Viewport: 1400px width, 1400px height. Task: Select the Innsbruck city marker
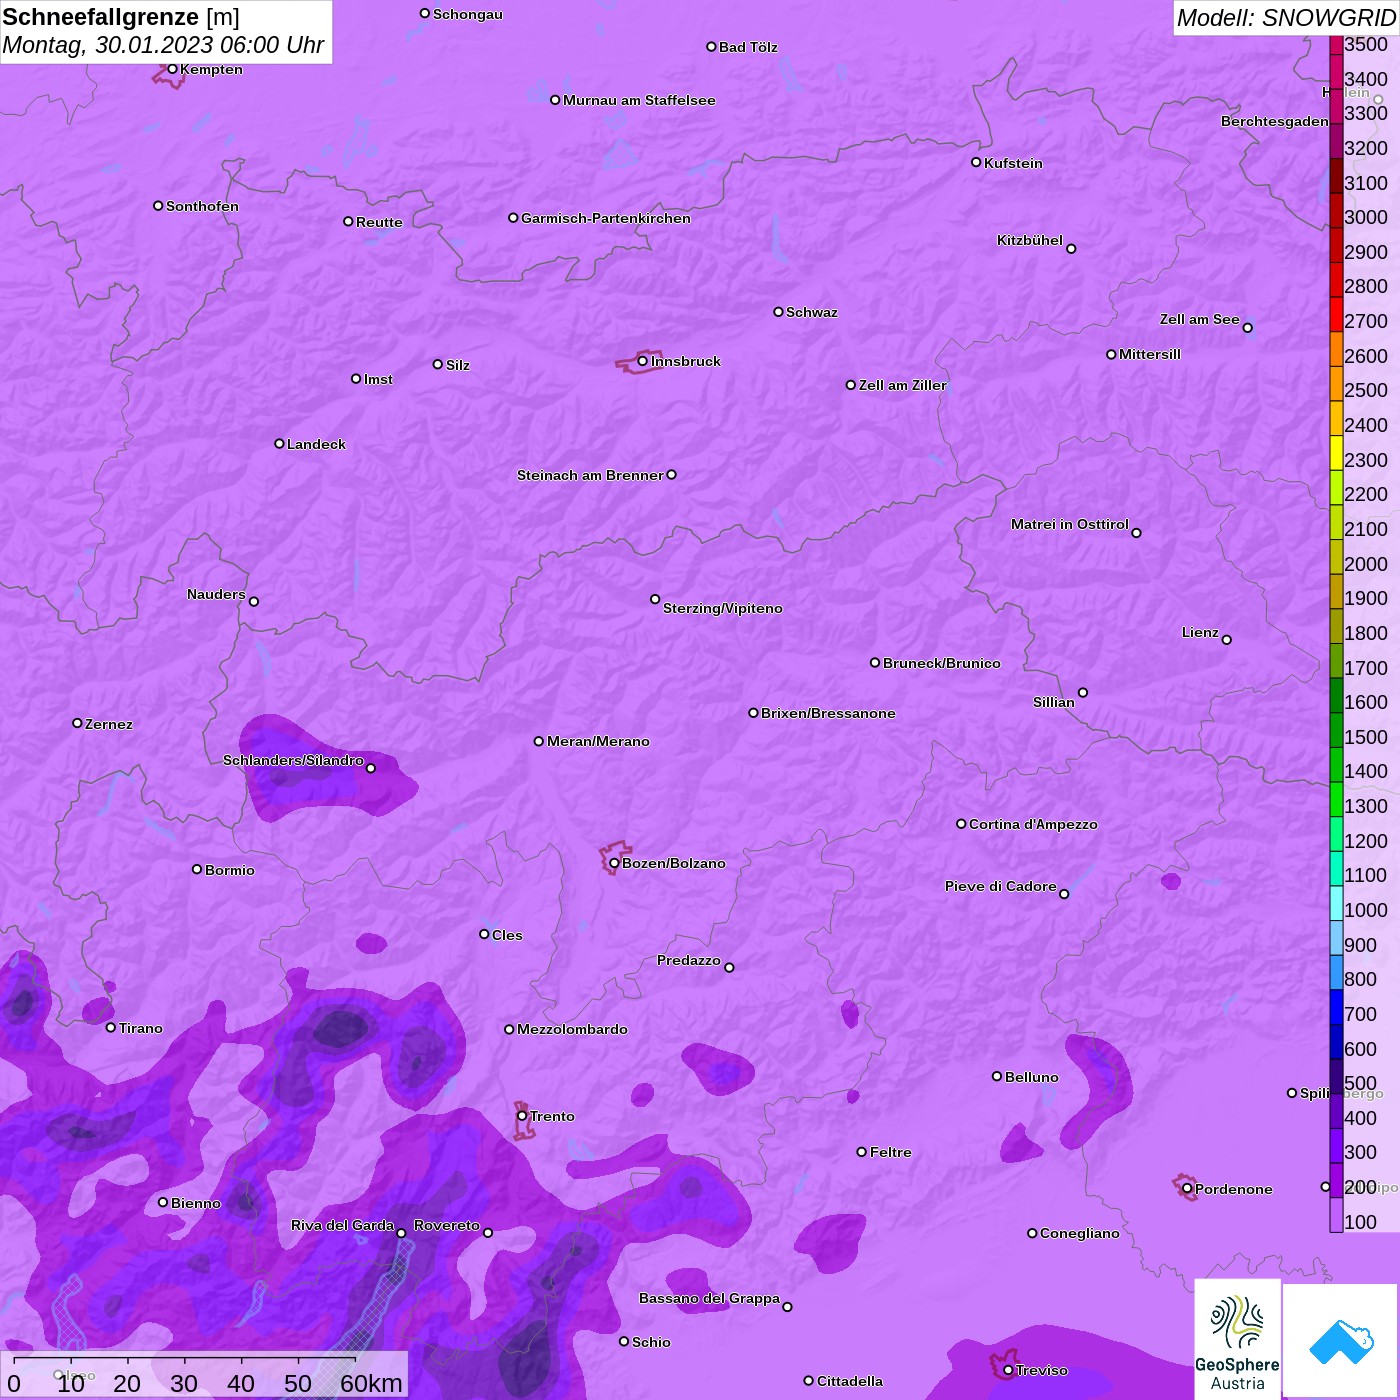coord(643,361)
